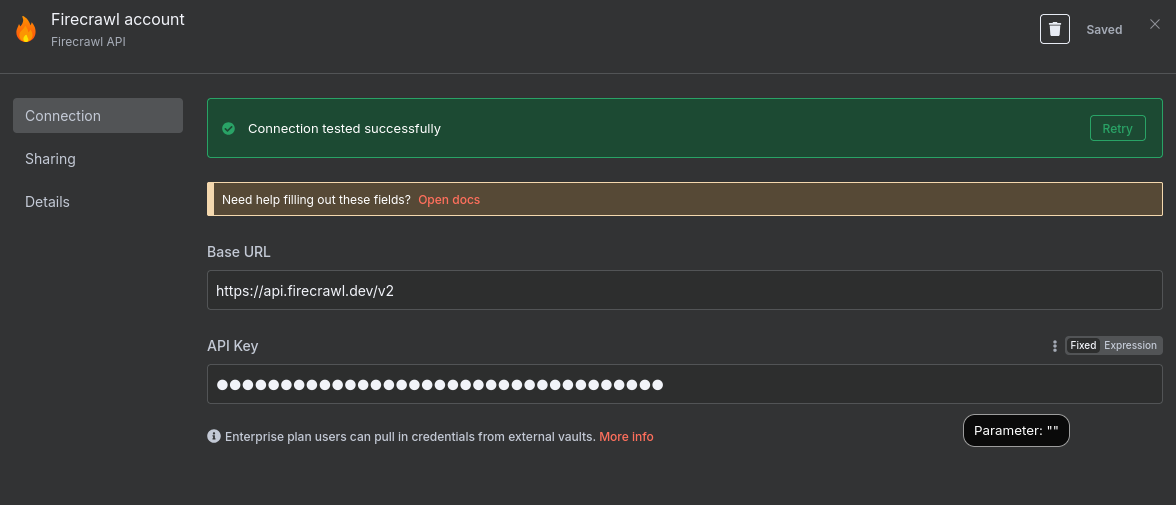Click the info icon beside Enterprise plan note
The height and width of the screenshot is (505, 1176).
213,437
